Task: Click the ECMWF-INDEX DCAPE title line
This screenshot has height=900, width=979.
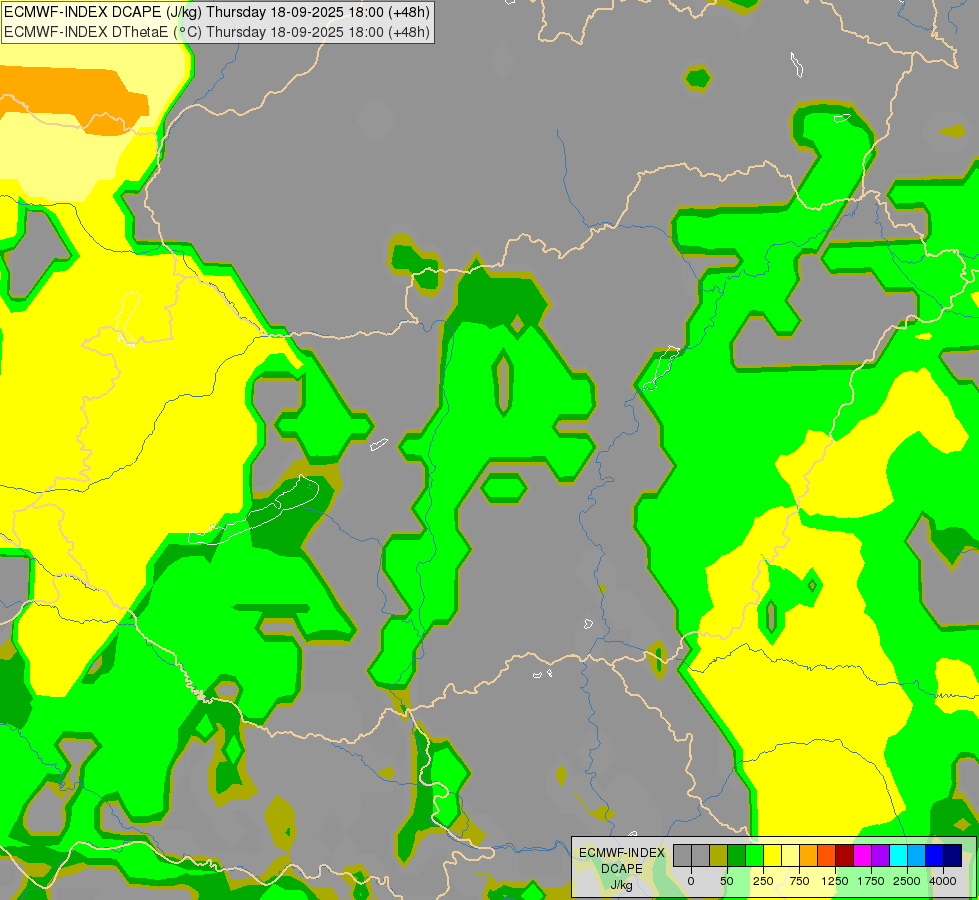Action: click(x=217, y=12)
